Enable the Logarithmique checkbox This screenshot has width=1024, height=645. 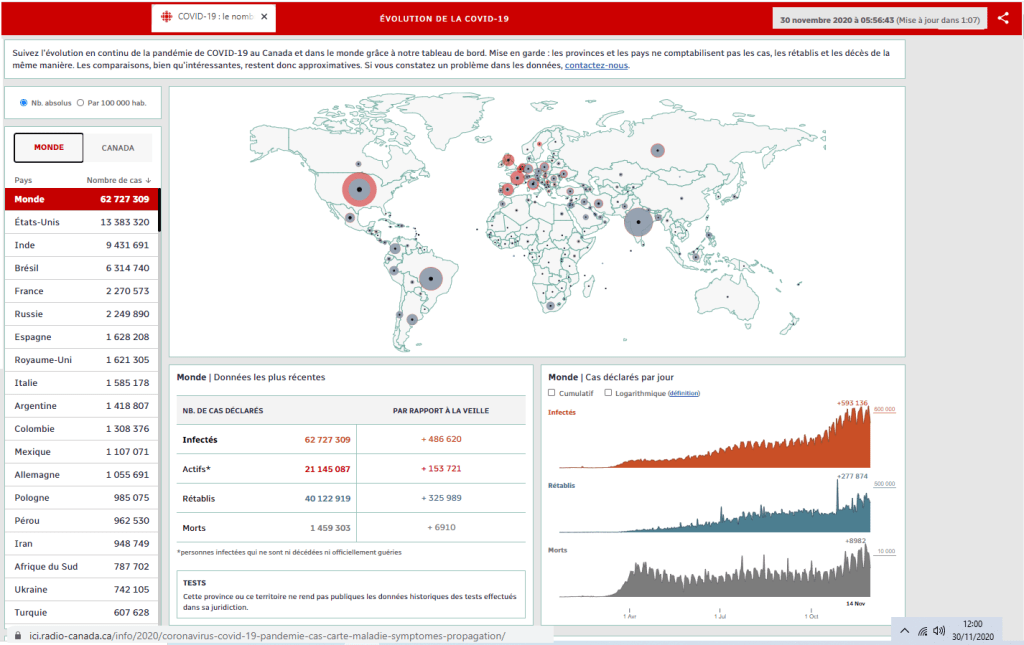[608, 393]
